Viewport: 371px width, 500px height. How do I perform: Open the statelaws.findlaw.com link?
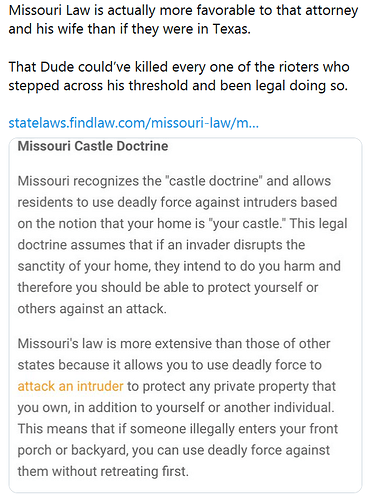point(133,123)
